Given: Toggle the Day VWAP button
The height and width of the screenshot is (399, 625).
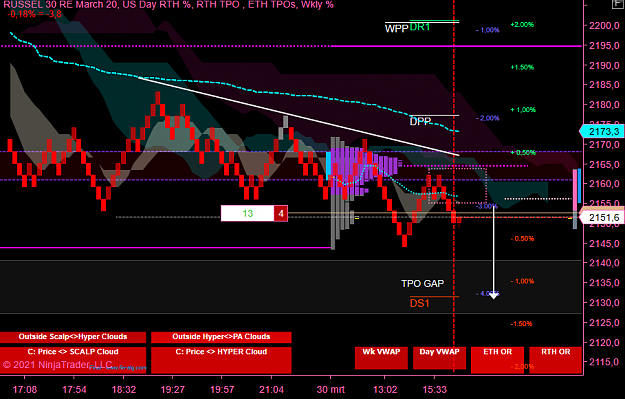Looking at the screenshot, I should tap(439, 358).
